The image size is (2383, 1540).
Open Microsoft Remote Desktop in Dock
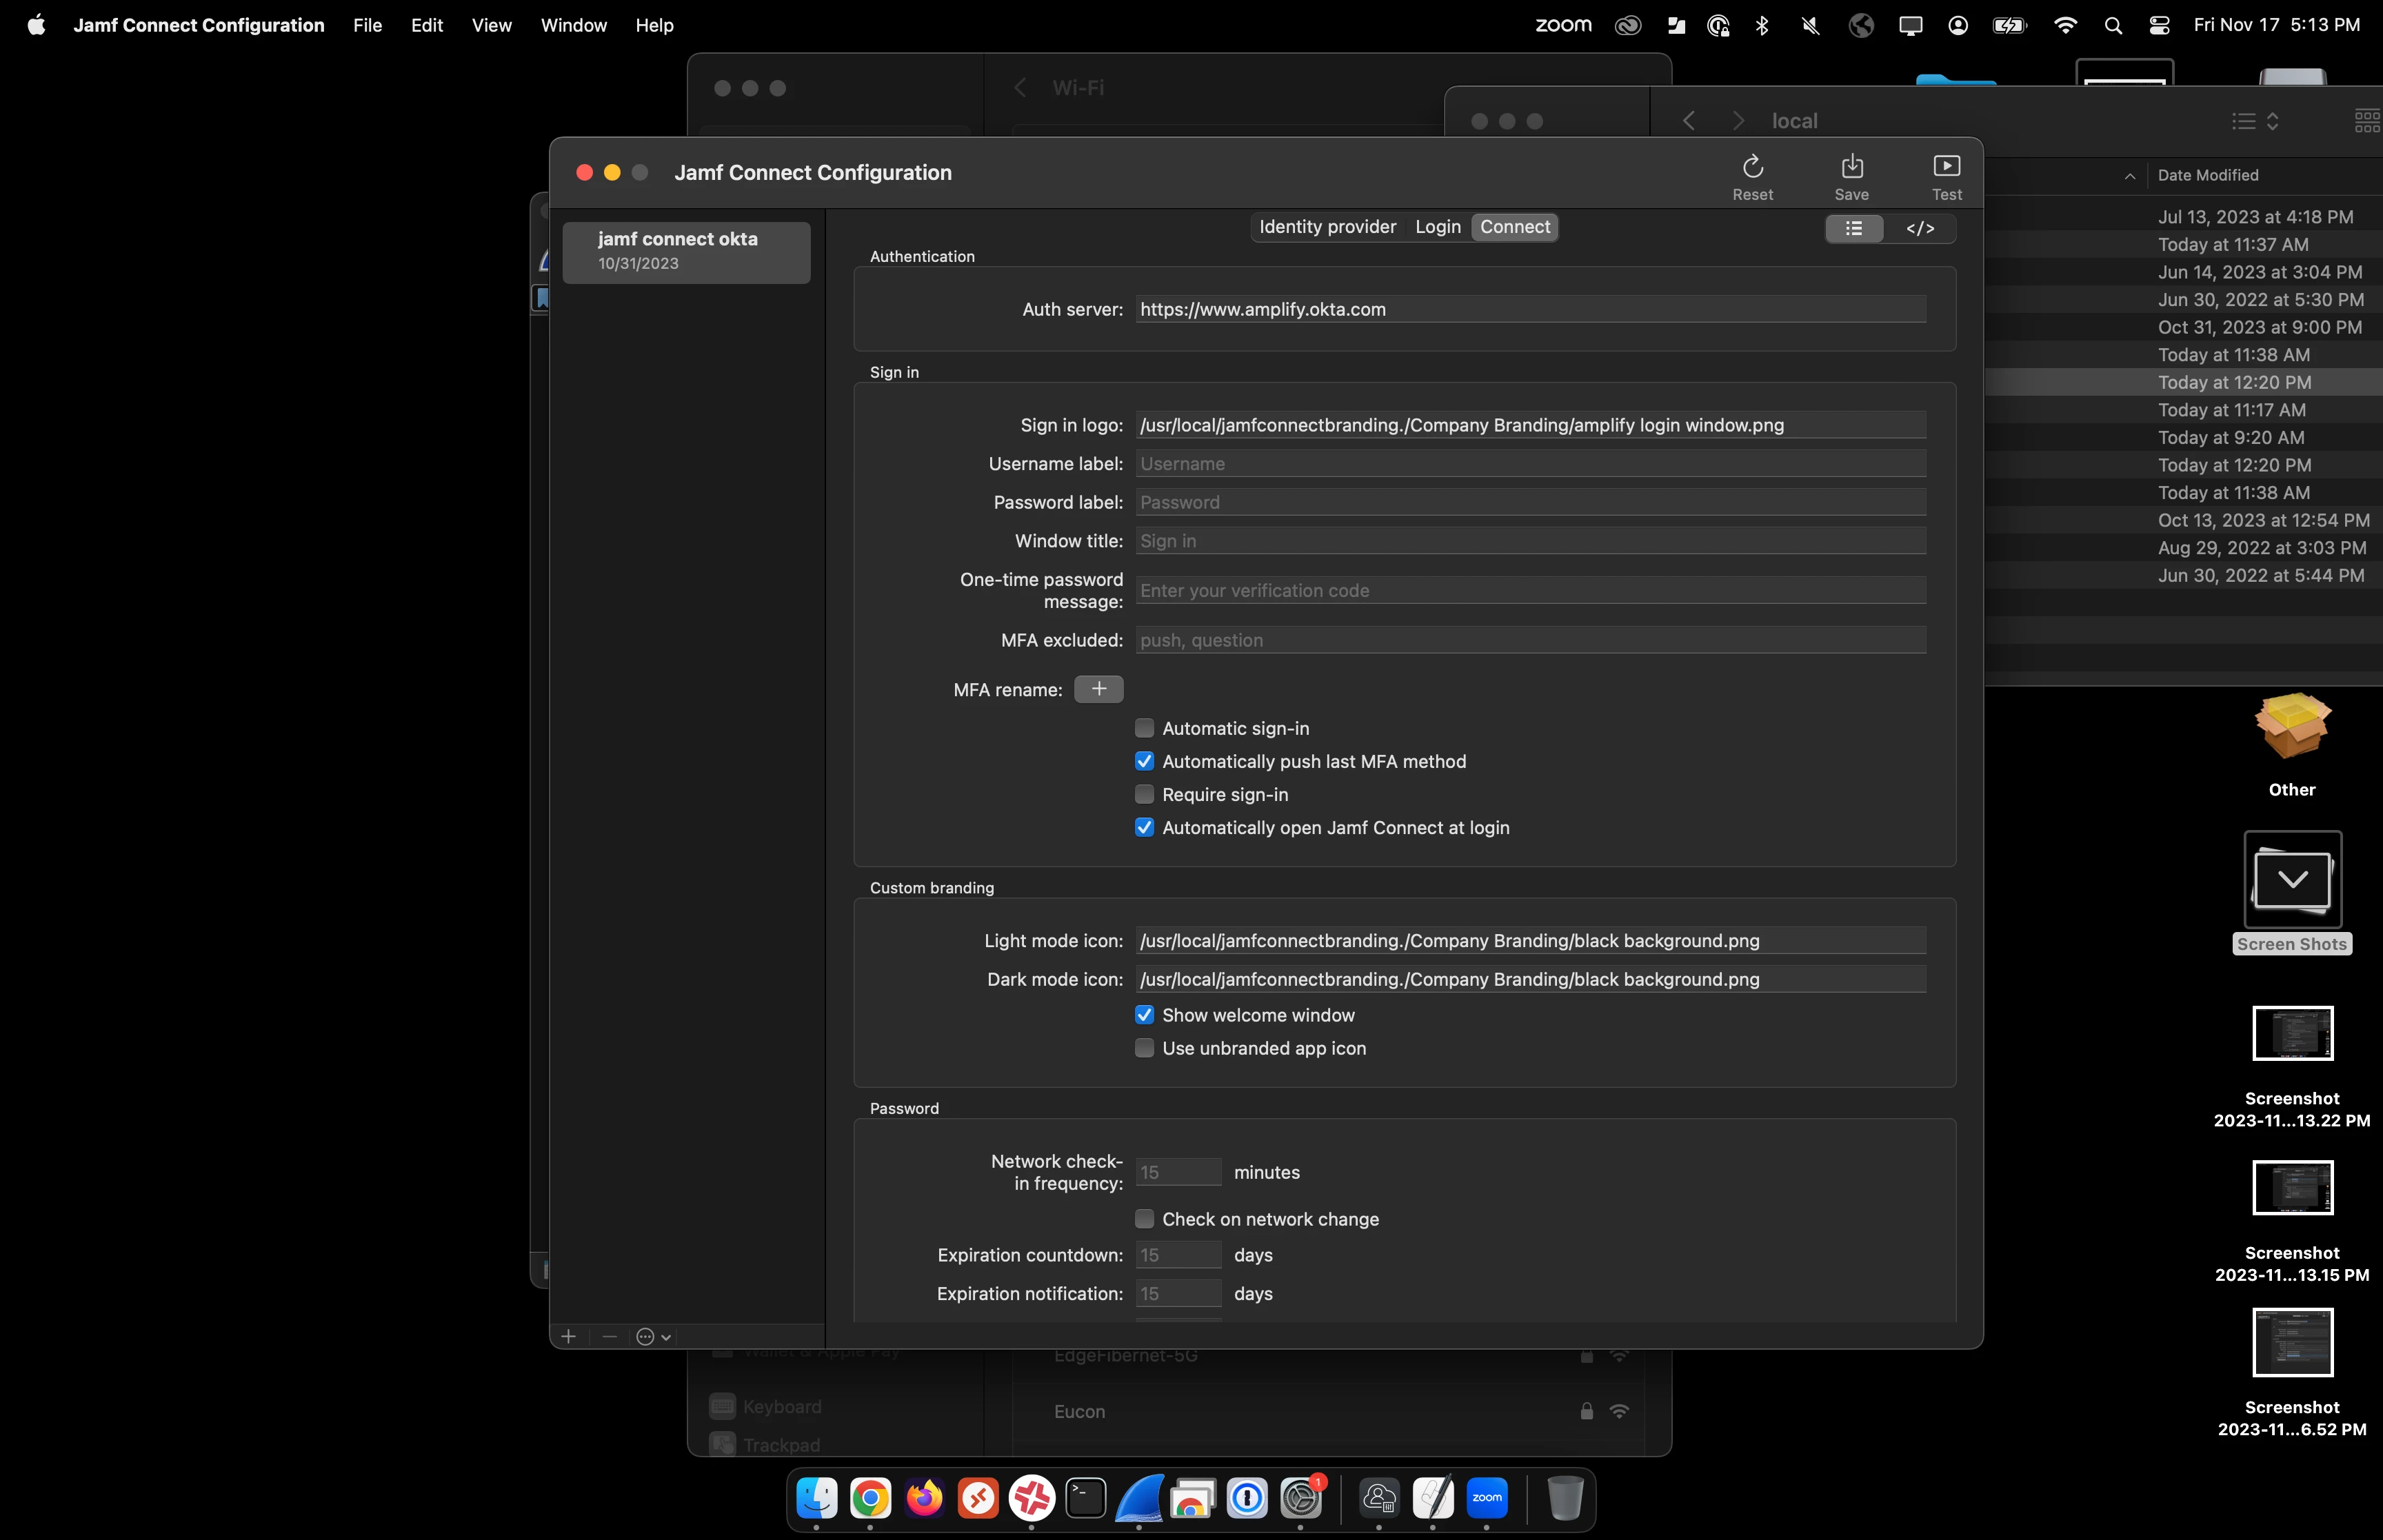(x=978, y=1498)
